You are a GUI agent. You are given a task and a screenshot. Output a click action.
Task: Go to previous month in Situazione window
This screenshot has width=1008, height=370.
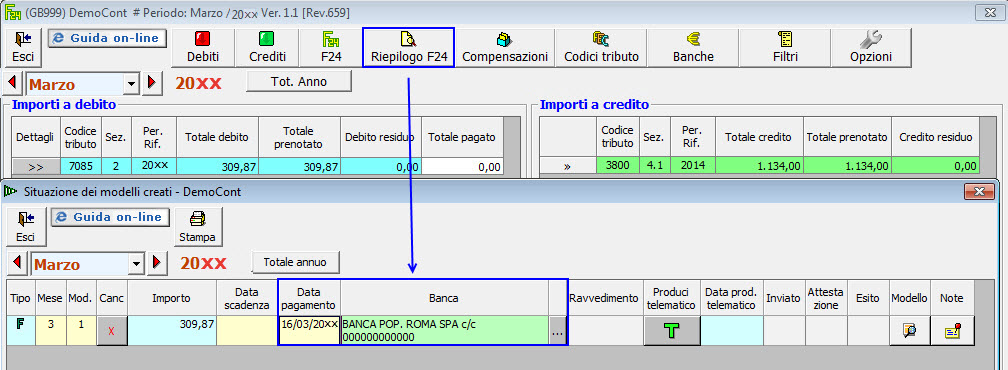coord(17,263)
